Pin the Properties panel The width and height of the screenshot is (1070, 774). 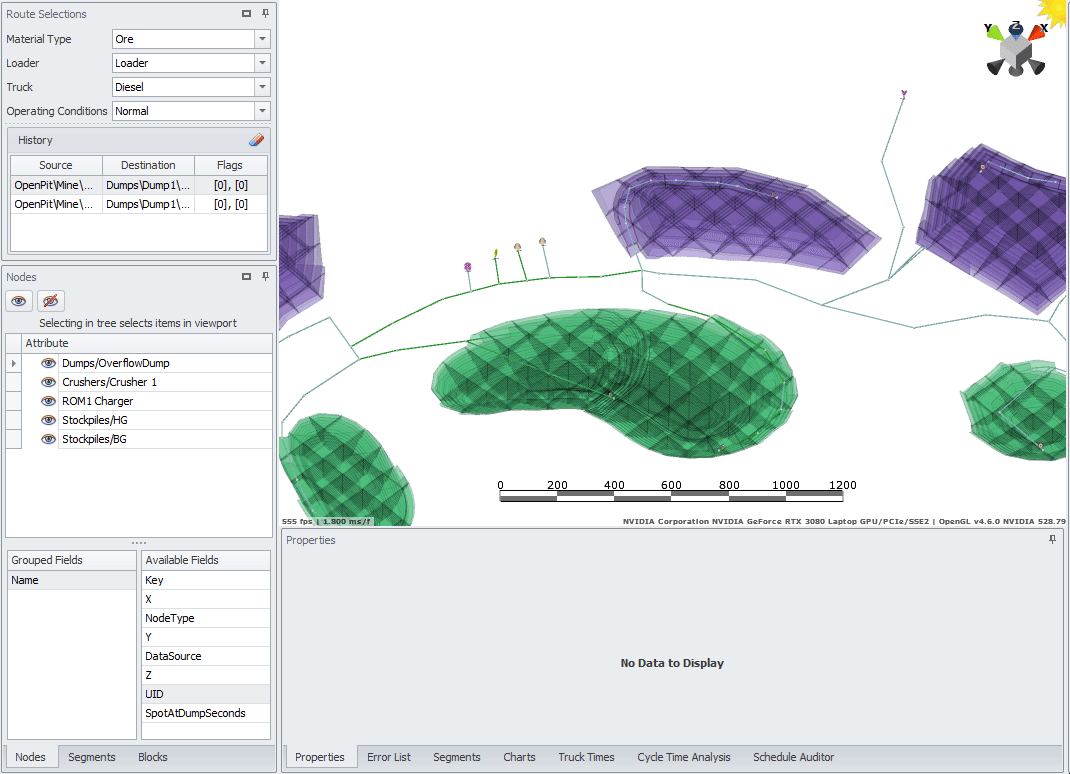pos(1052,540)
